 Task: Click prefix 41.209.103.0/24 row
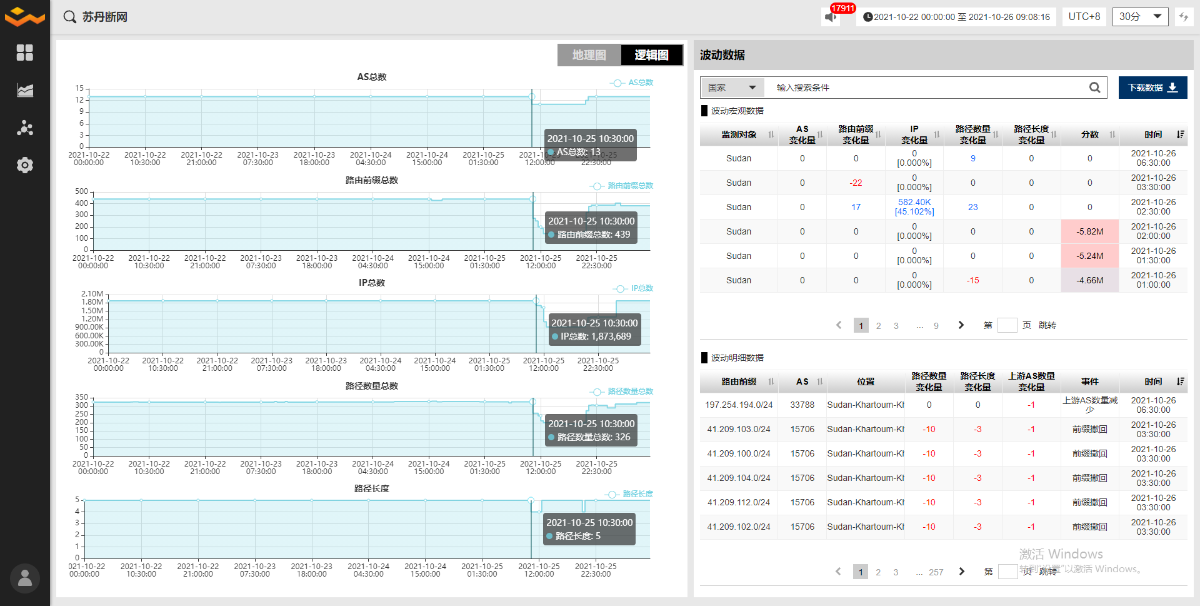739,429
